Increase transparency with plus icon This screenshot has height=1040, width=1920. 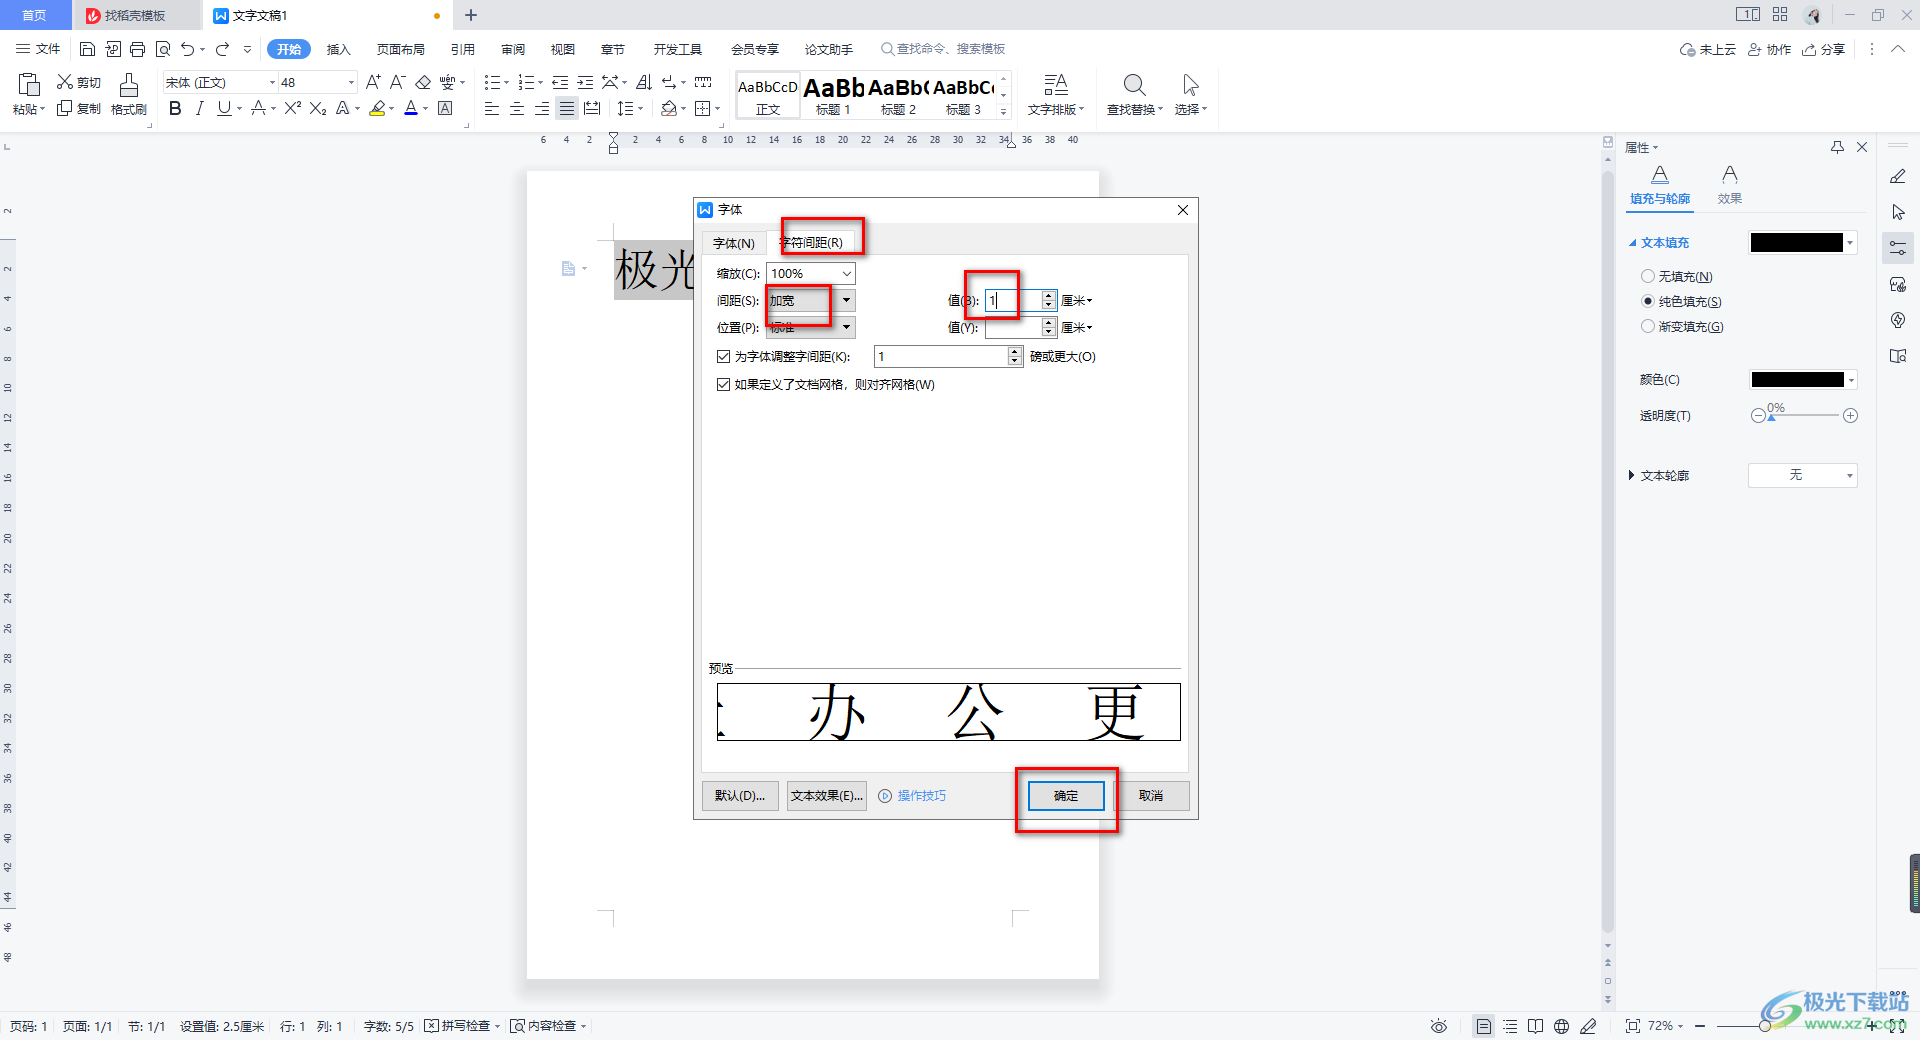click(x=1850, y=416)
